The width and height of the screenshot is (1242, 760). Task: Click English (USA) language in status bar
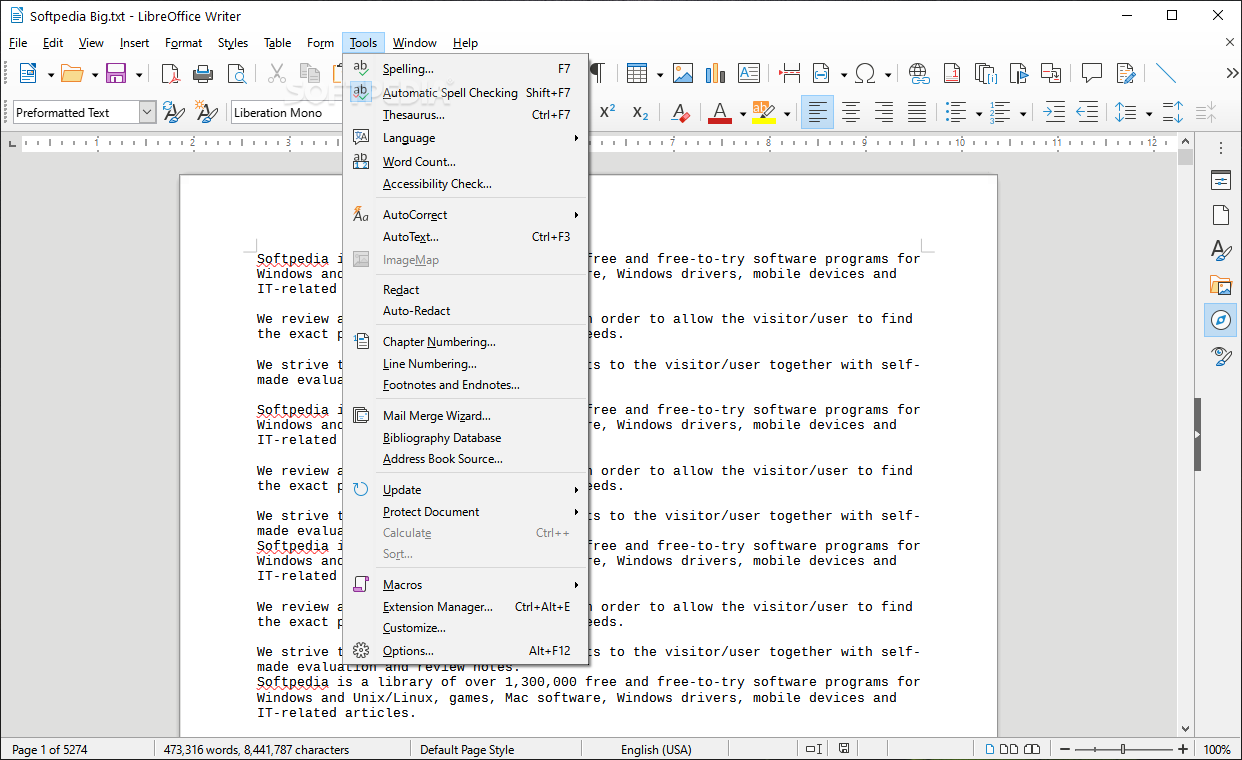click(x=656, y=749)
